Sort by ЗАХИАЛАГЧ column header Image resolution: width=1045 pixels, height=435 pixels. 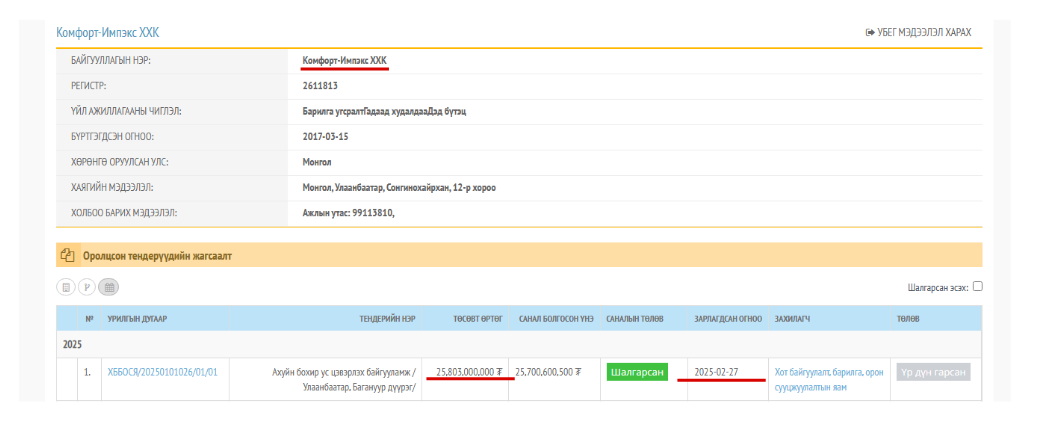click(x=792, y=319)
